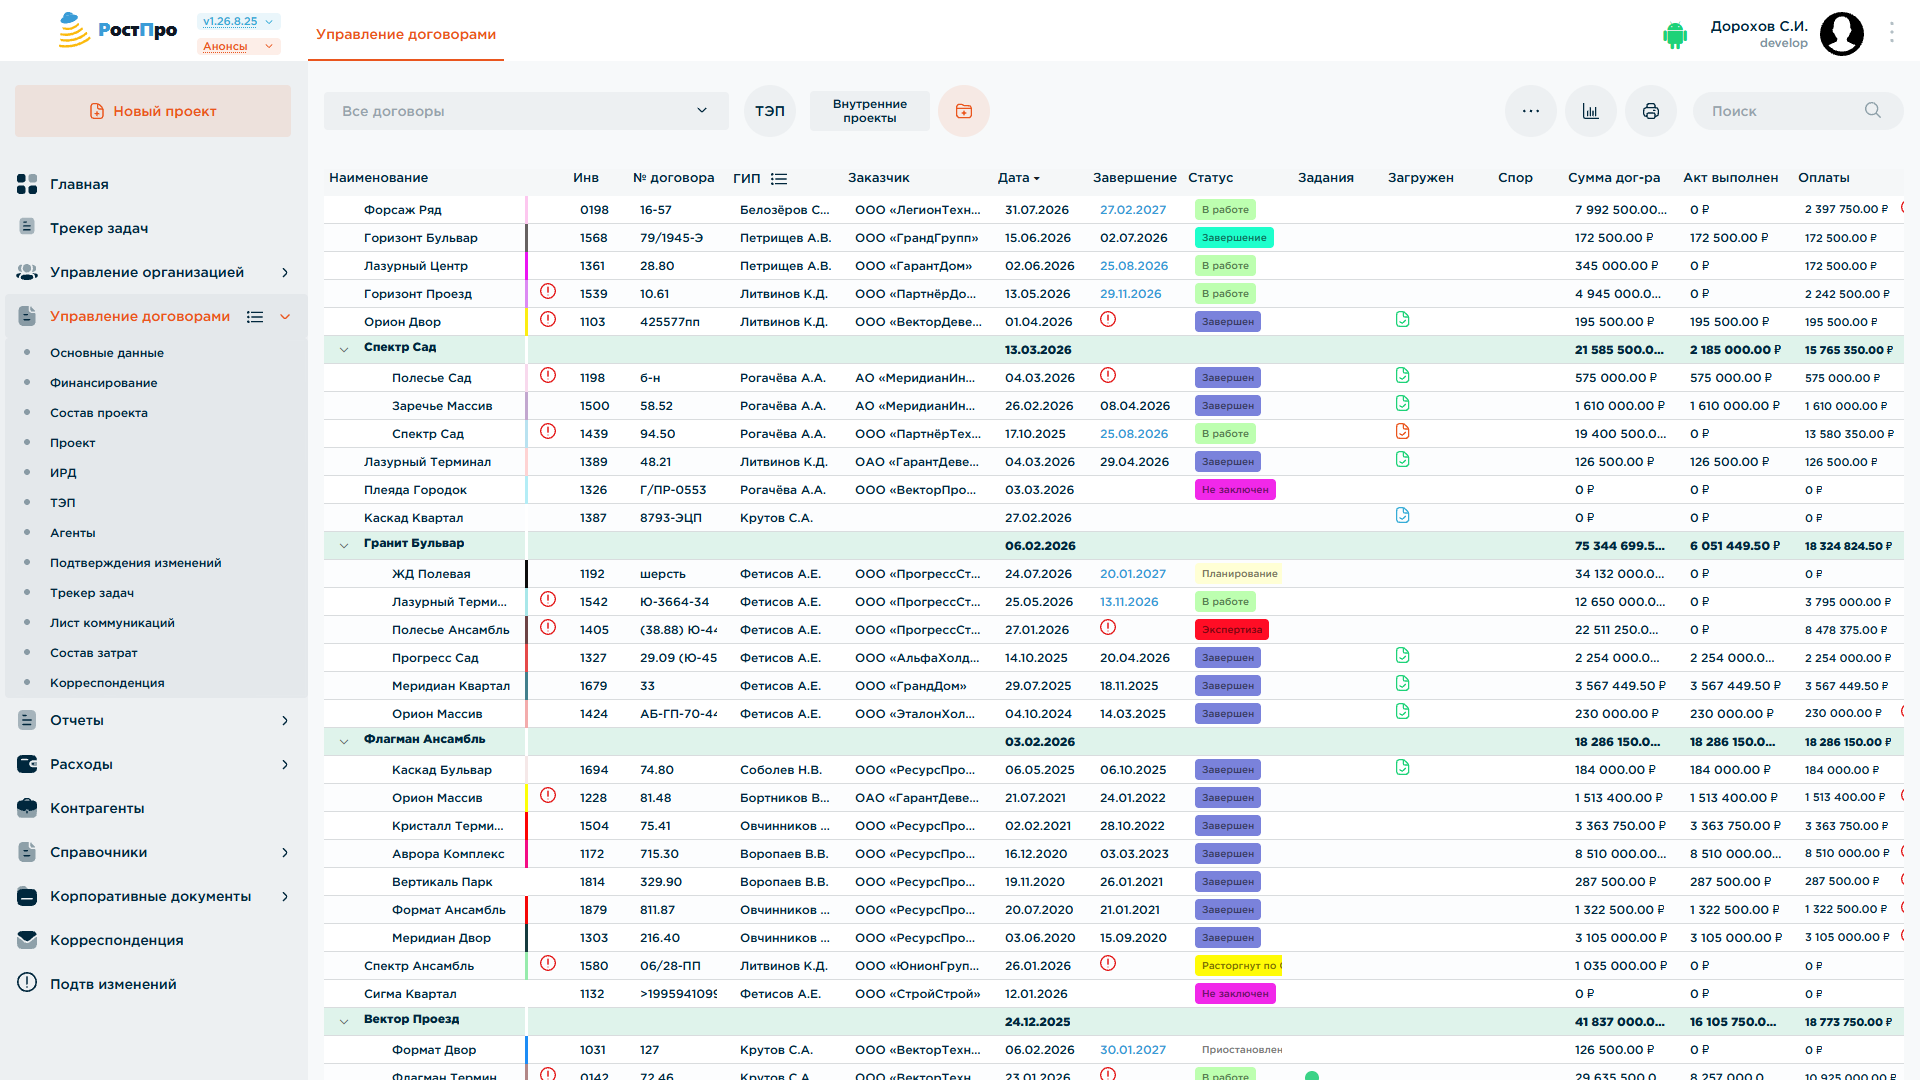This screenshot has width=1920, height=1080.
Task: Toggle the list view icon beside Управление договорами
Action: pos(255,317)
